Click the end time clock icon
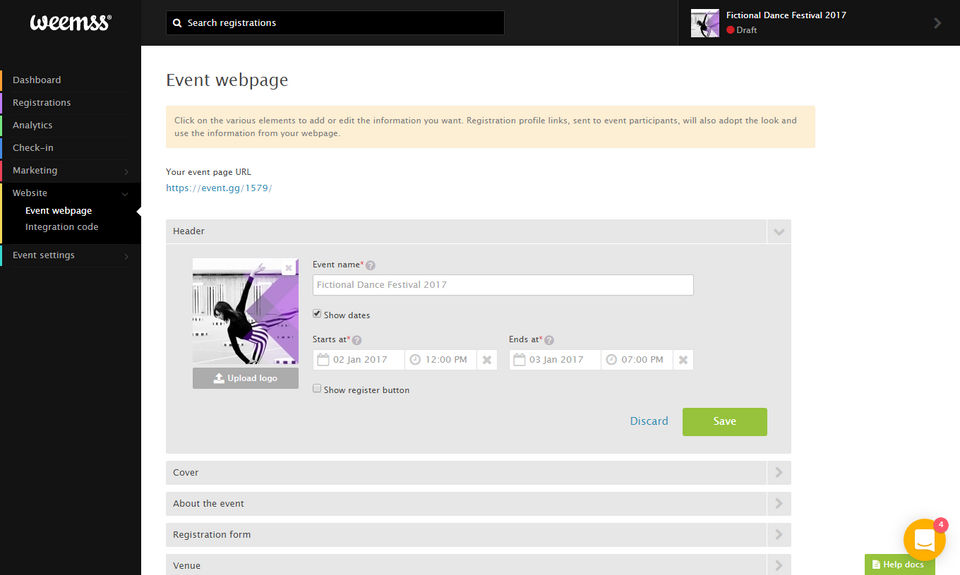 pos(611,359)
